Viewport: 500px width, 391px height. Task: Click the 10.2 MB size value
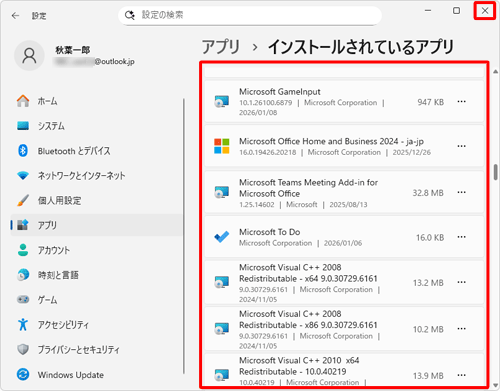[x=428, y=329]
